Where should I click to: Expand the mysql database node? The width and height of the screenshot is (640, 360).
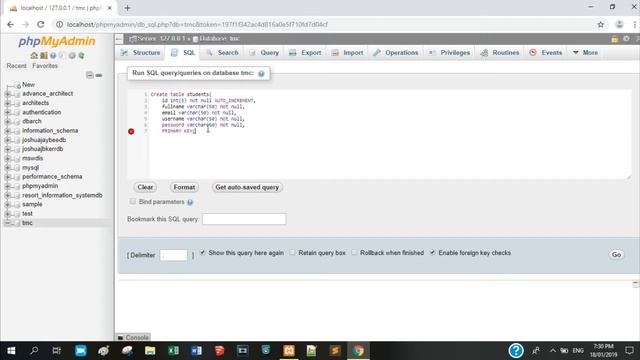point(7,168)
